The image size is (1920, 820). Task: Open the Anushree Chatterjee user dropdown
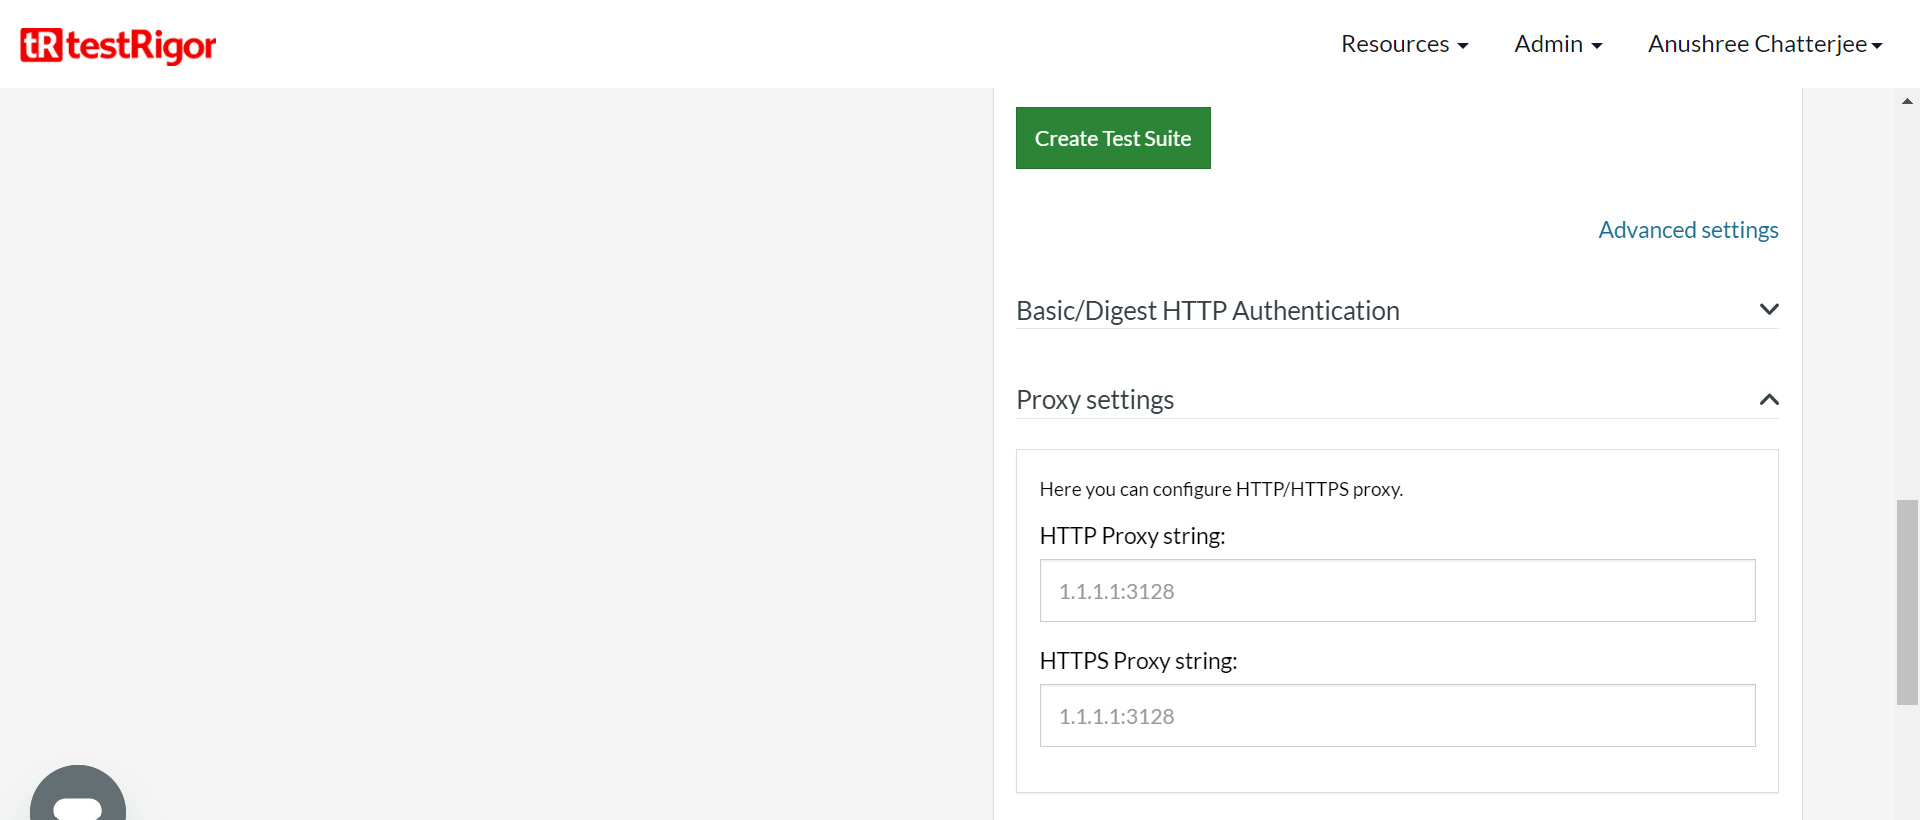pos(1757,44)
